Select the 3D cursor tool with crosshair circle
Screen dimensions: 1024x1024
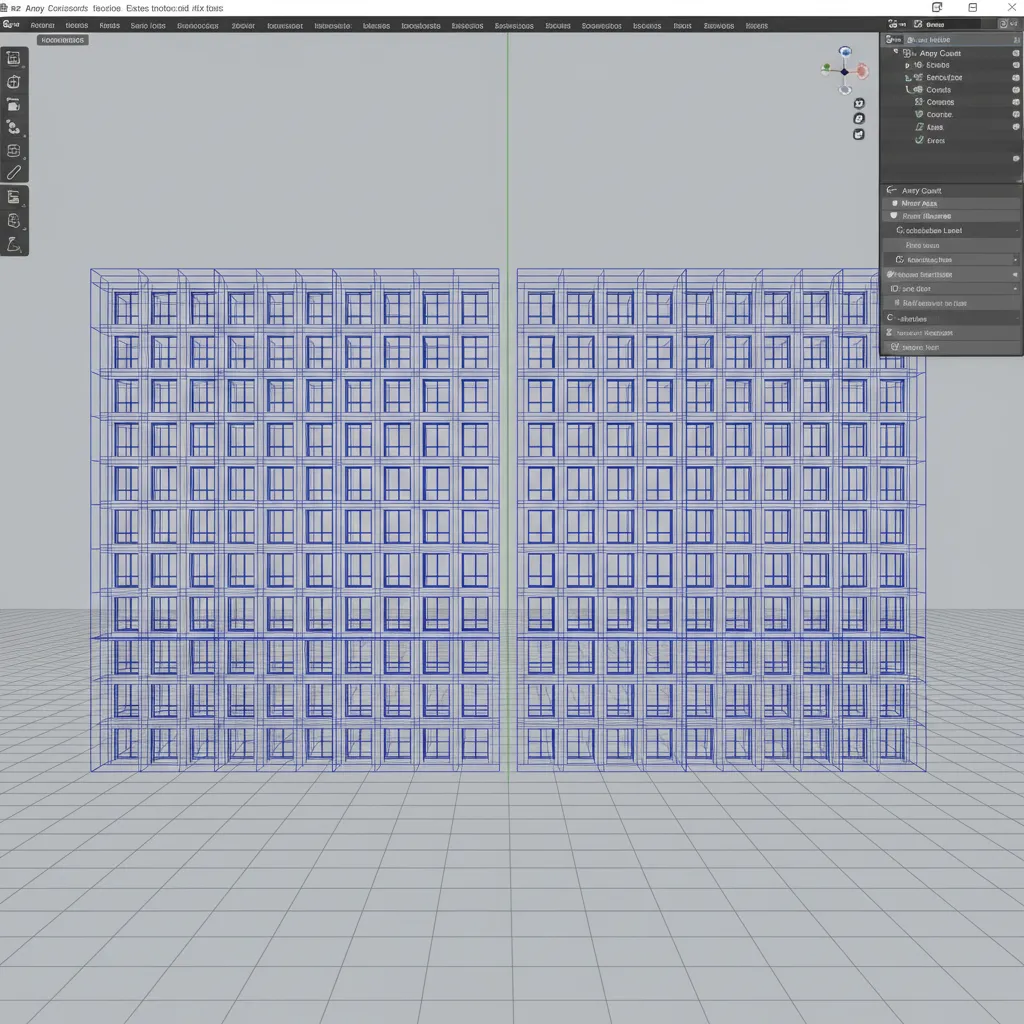pyautogui.click(x=14, y=82)
